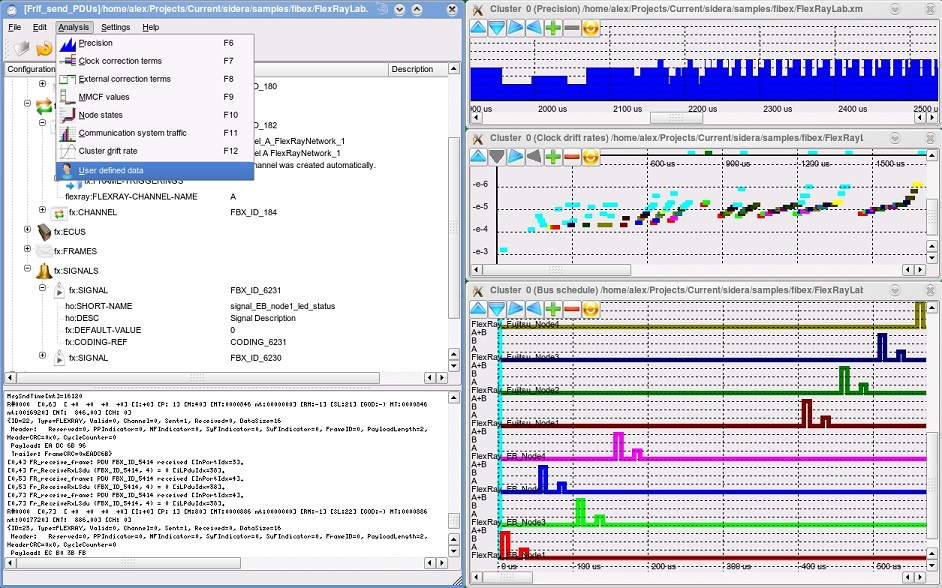Click up-arrow icon in Precision window toolbar

[x=478, y=28]
